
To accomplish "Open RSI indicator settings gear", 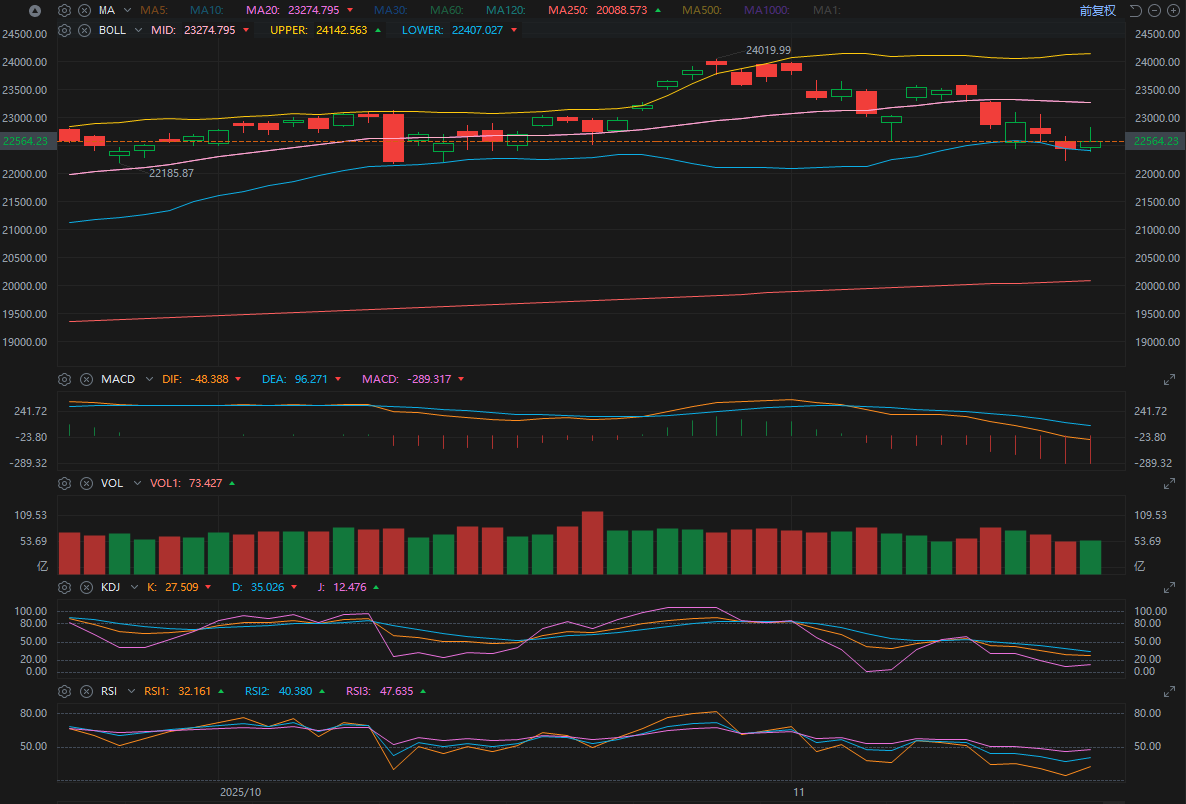I will click(x=64, y=691).
